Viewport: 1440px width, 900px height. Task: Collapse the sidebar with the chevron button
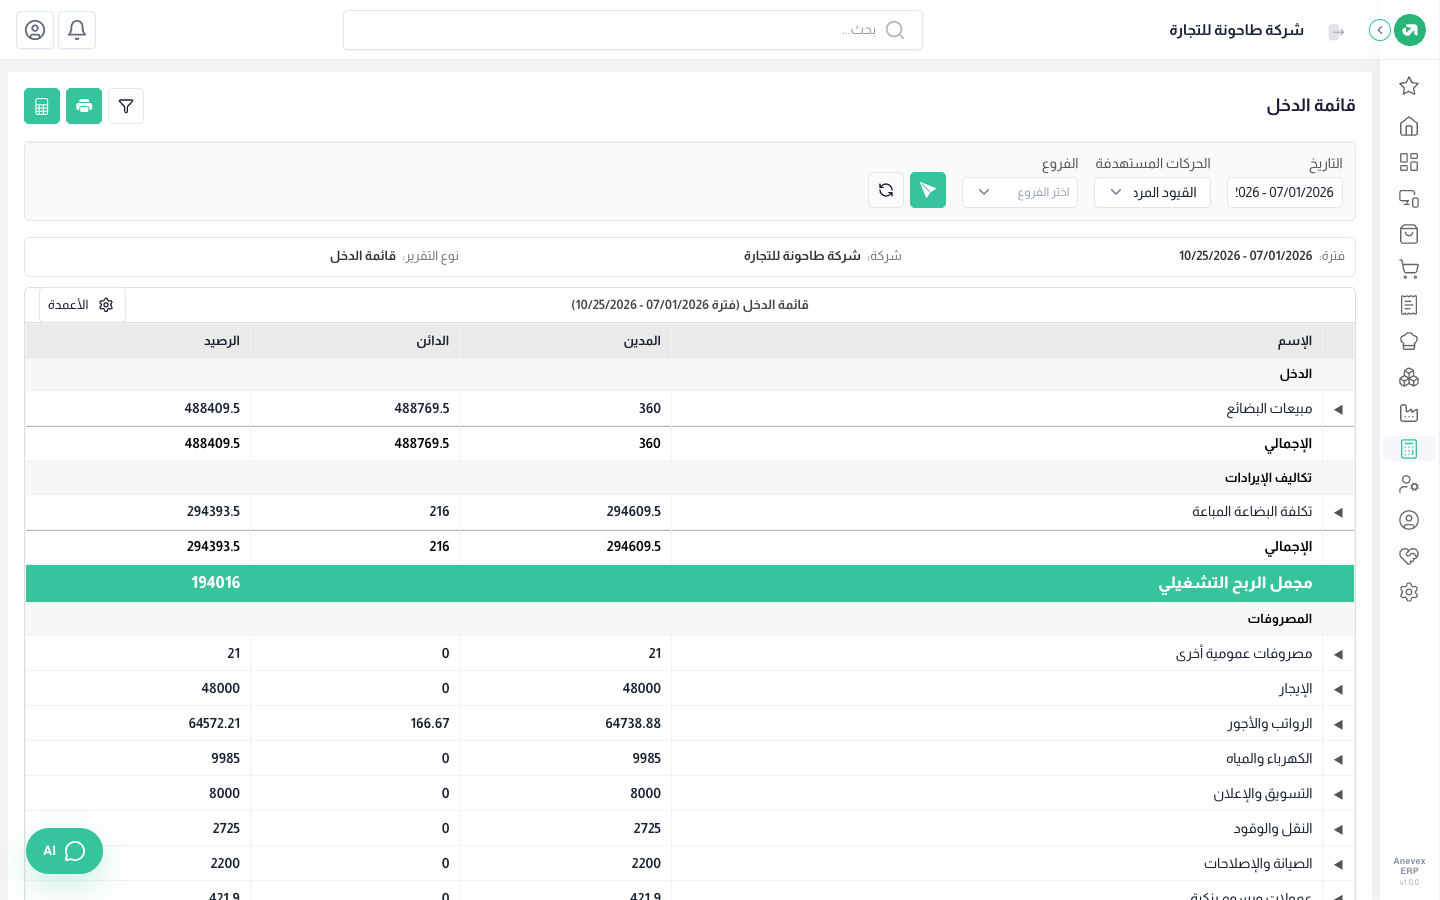pos(1380,30)
